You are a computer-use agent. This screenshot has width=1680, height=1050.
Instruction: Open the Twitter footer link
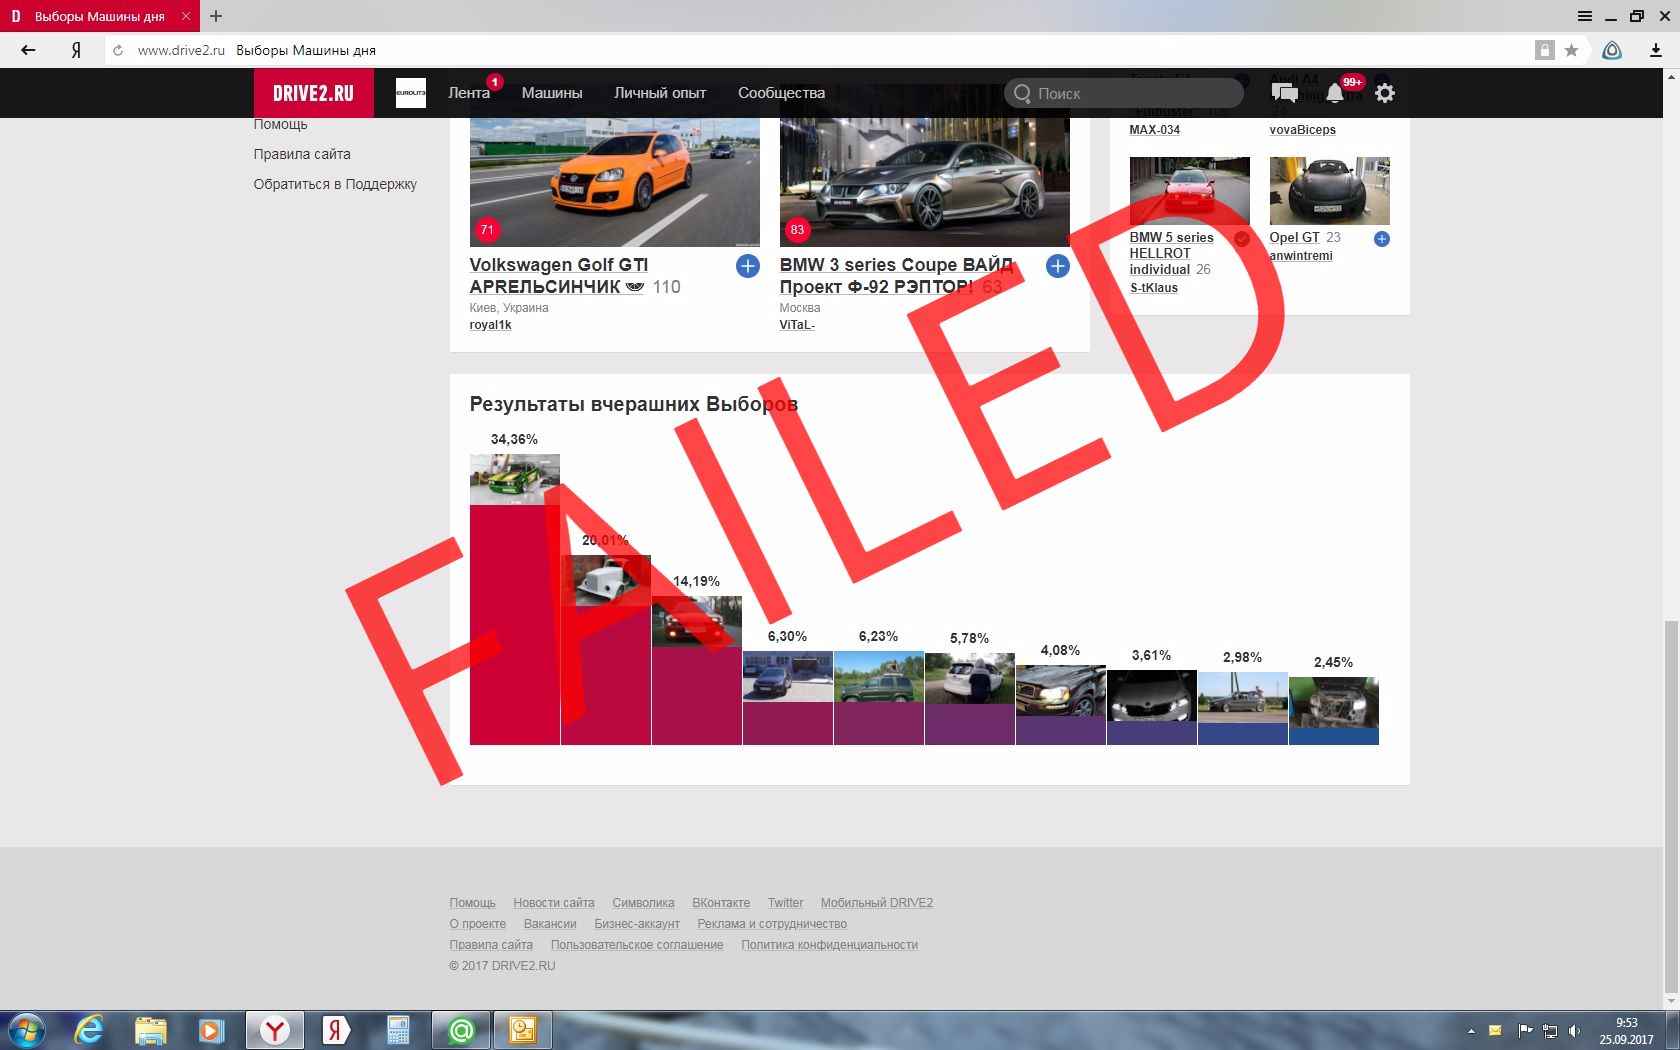pos(785,903)
